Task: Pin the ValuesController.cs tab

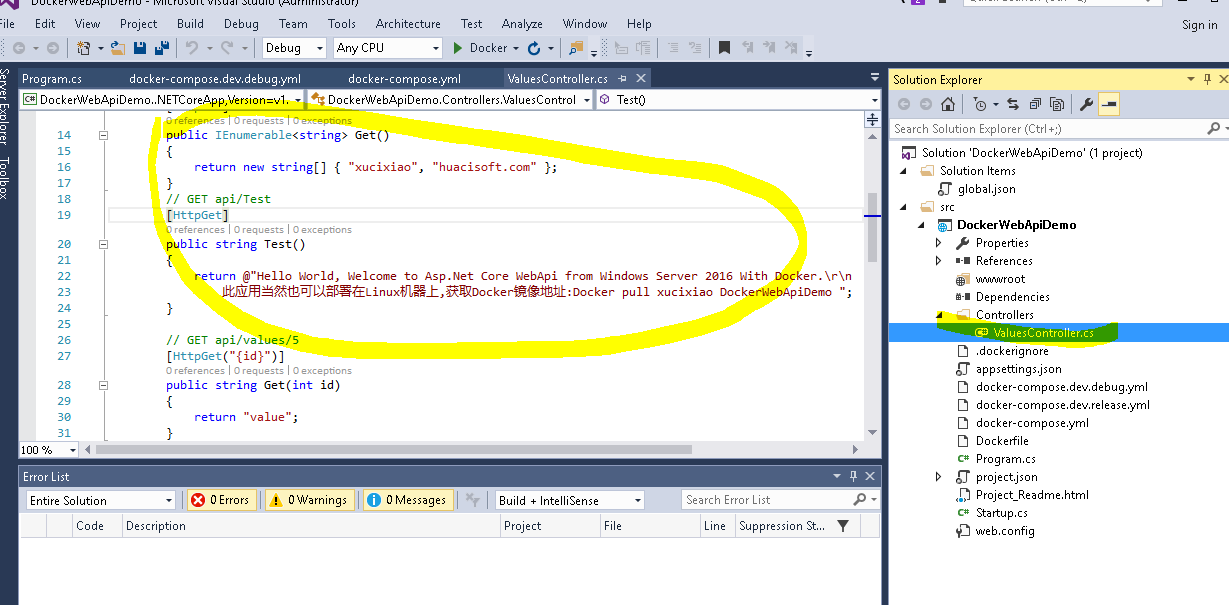Action: pos(623,78)
